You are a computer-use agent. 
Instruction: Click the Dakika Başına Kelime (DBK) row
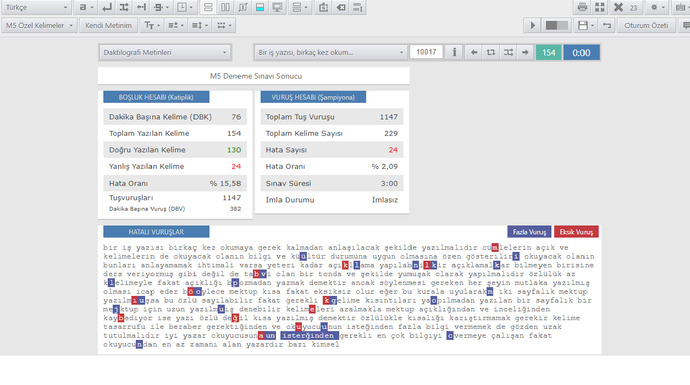tap(175, 117)
